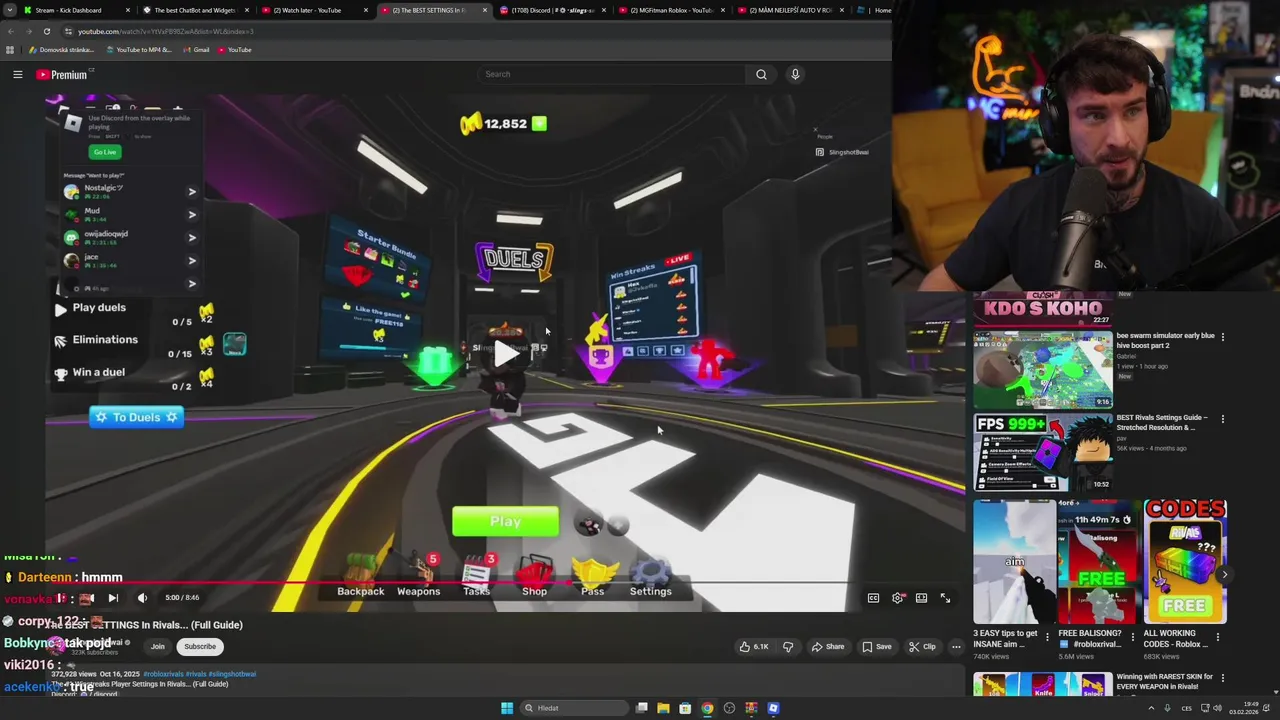
Task: Open the YouTube bookmark
Action: click(x=235, y=50)
